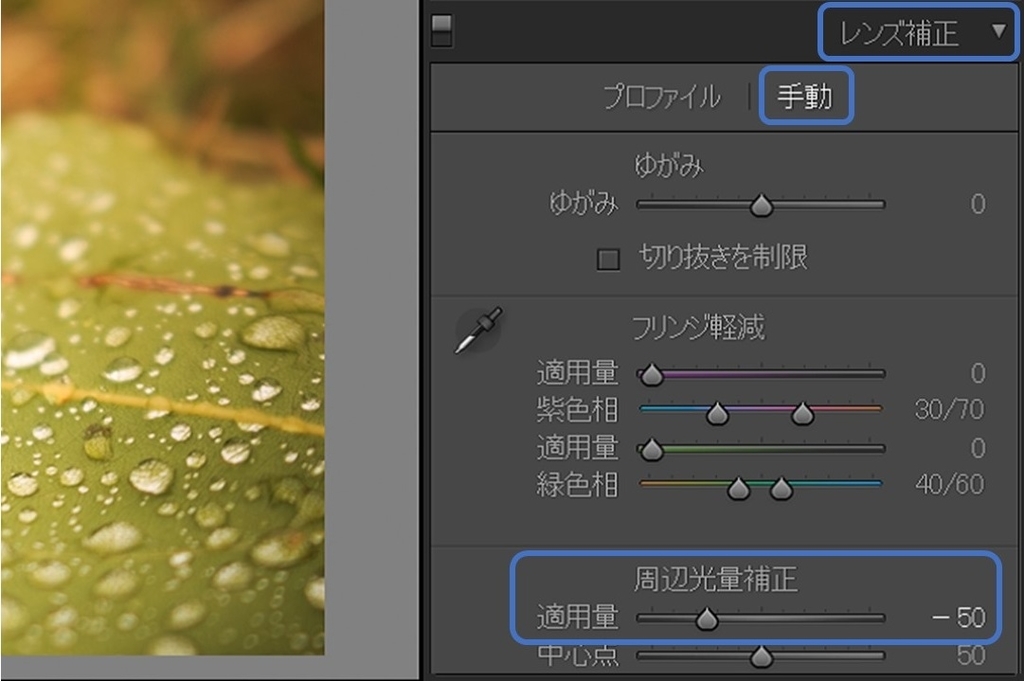Click the purple 適用量 slider handle
The height and width of the screenshot is (681, 1024).
click(x=651, y=375)
